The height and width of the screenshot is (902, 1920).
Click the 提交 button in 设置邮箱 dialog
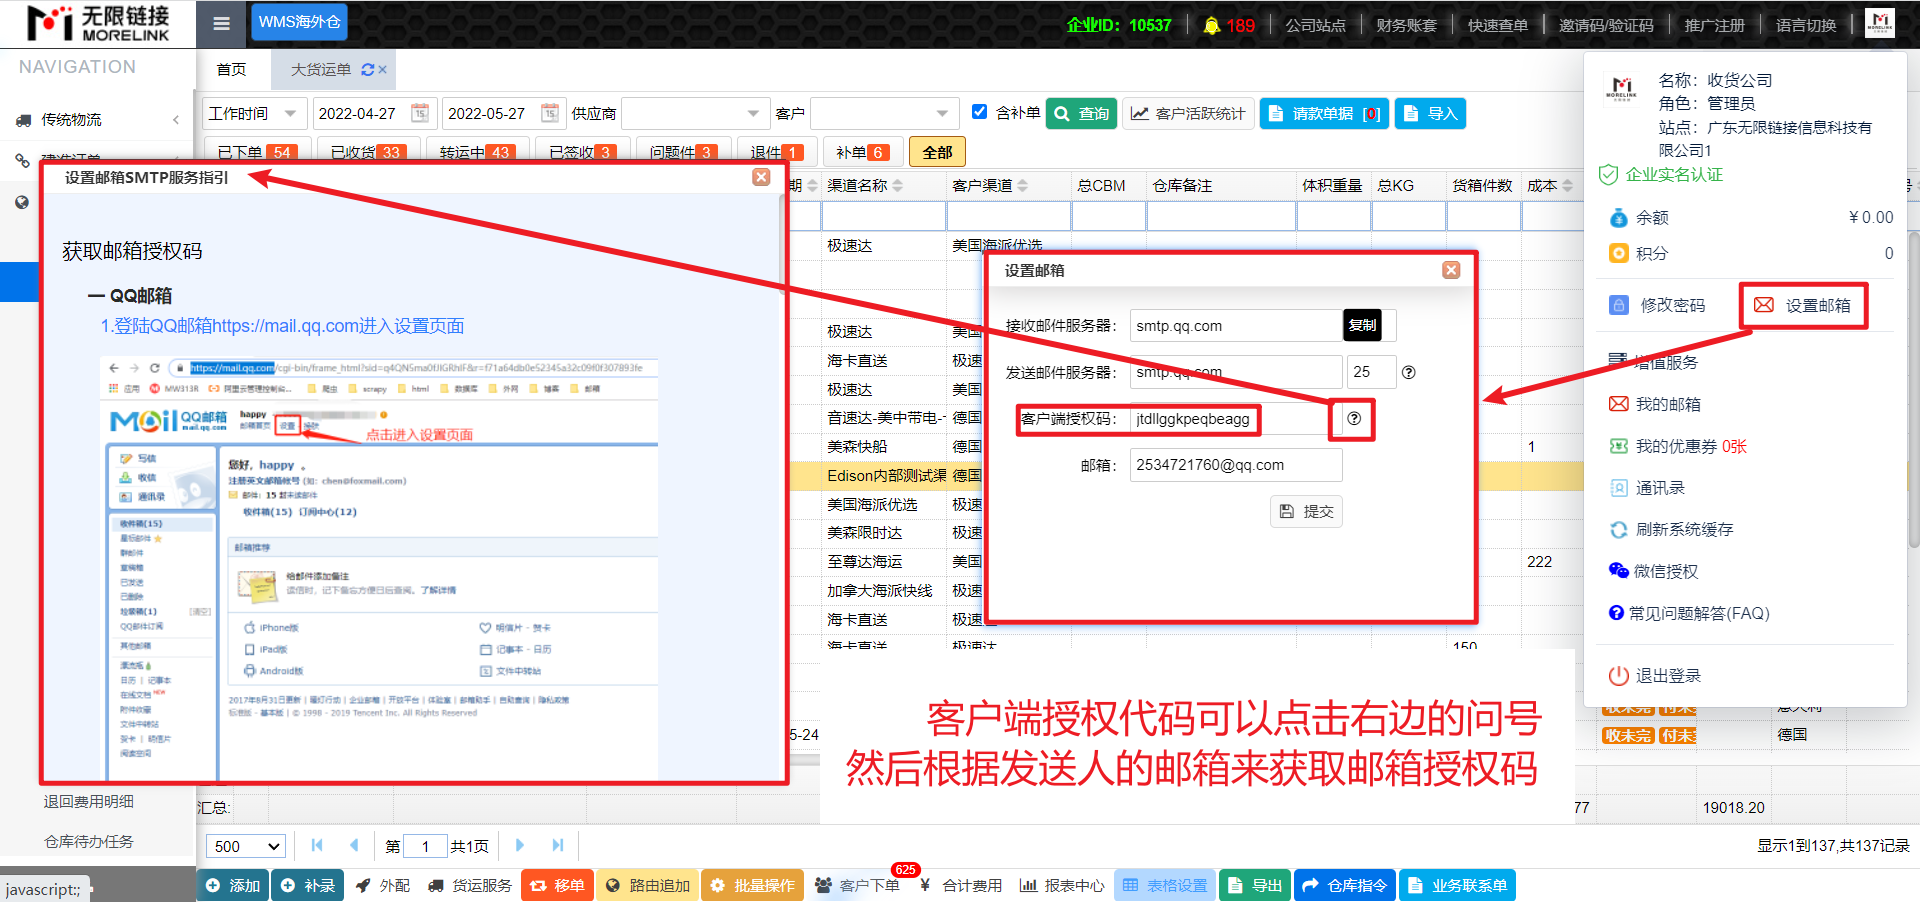point(1306,512)
